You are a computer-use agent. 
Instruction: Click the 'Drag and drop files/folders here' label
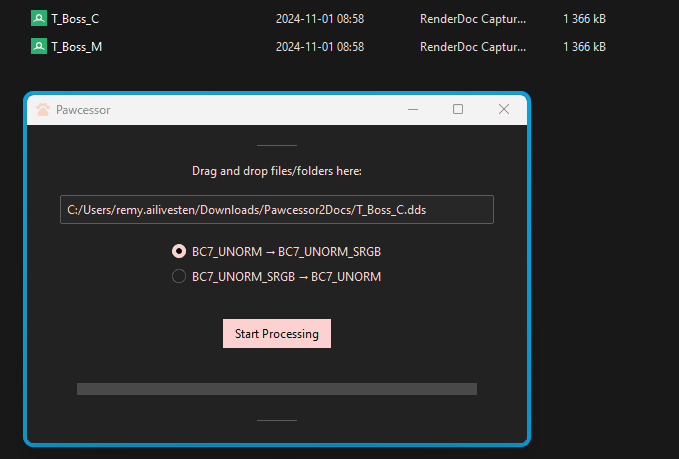(276, 171)
